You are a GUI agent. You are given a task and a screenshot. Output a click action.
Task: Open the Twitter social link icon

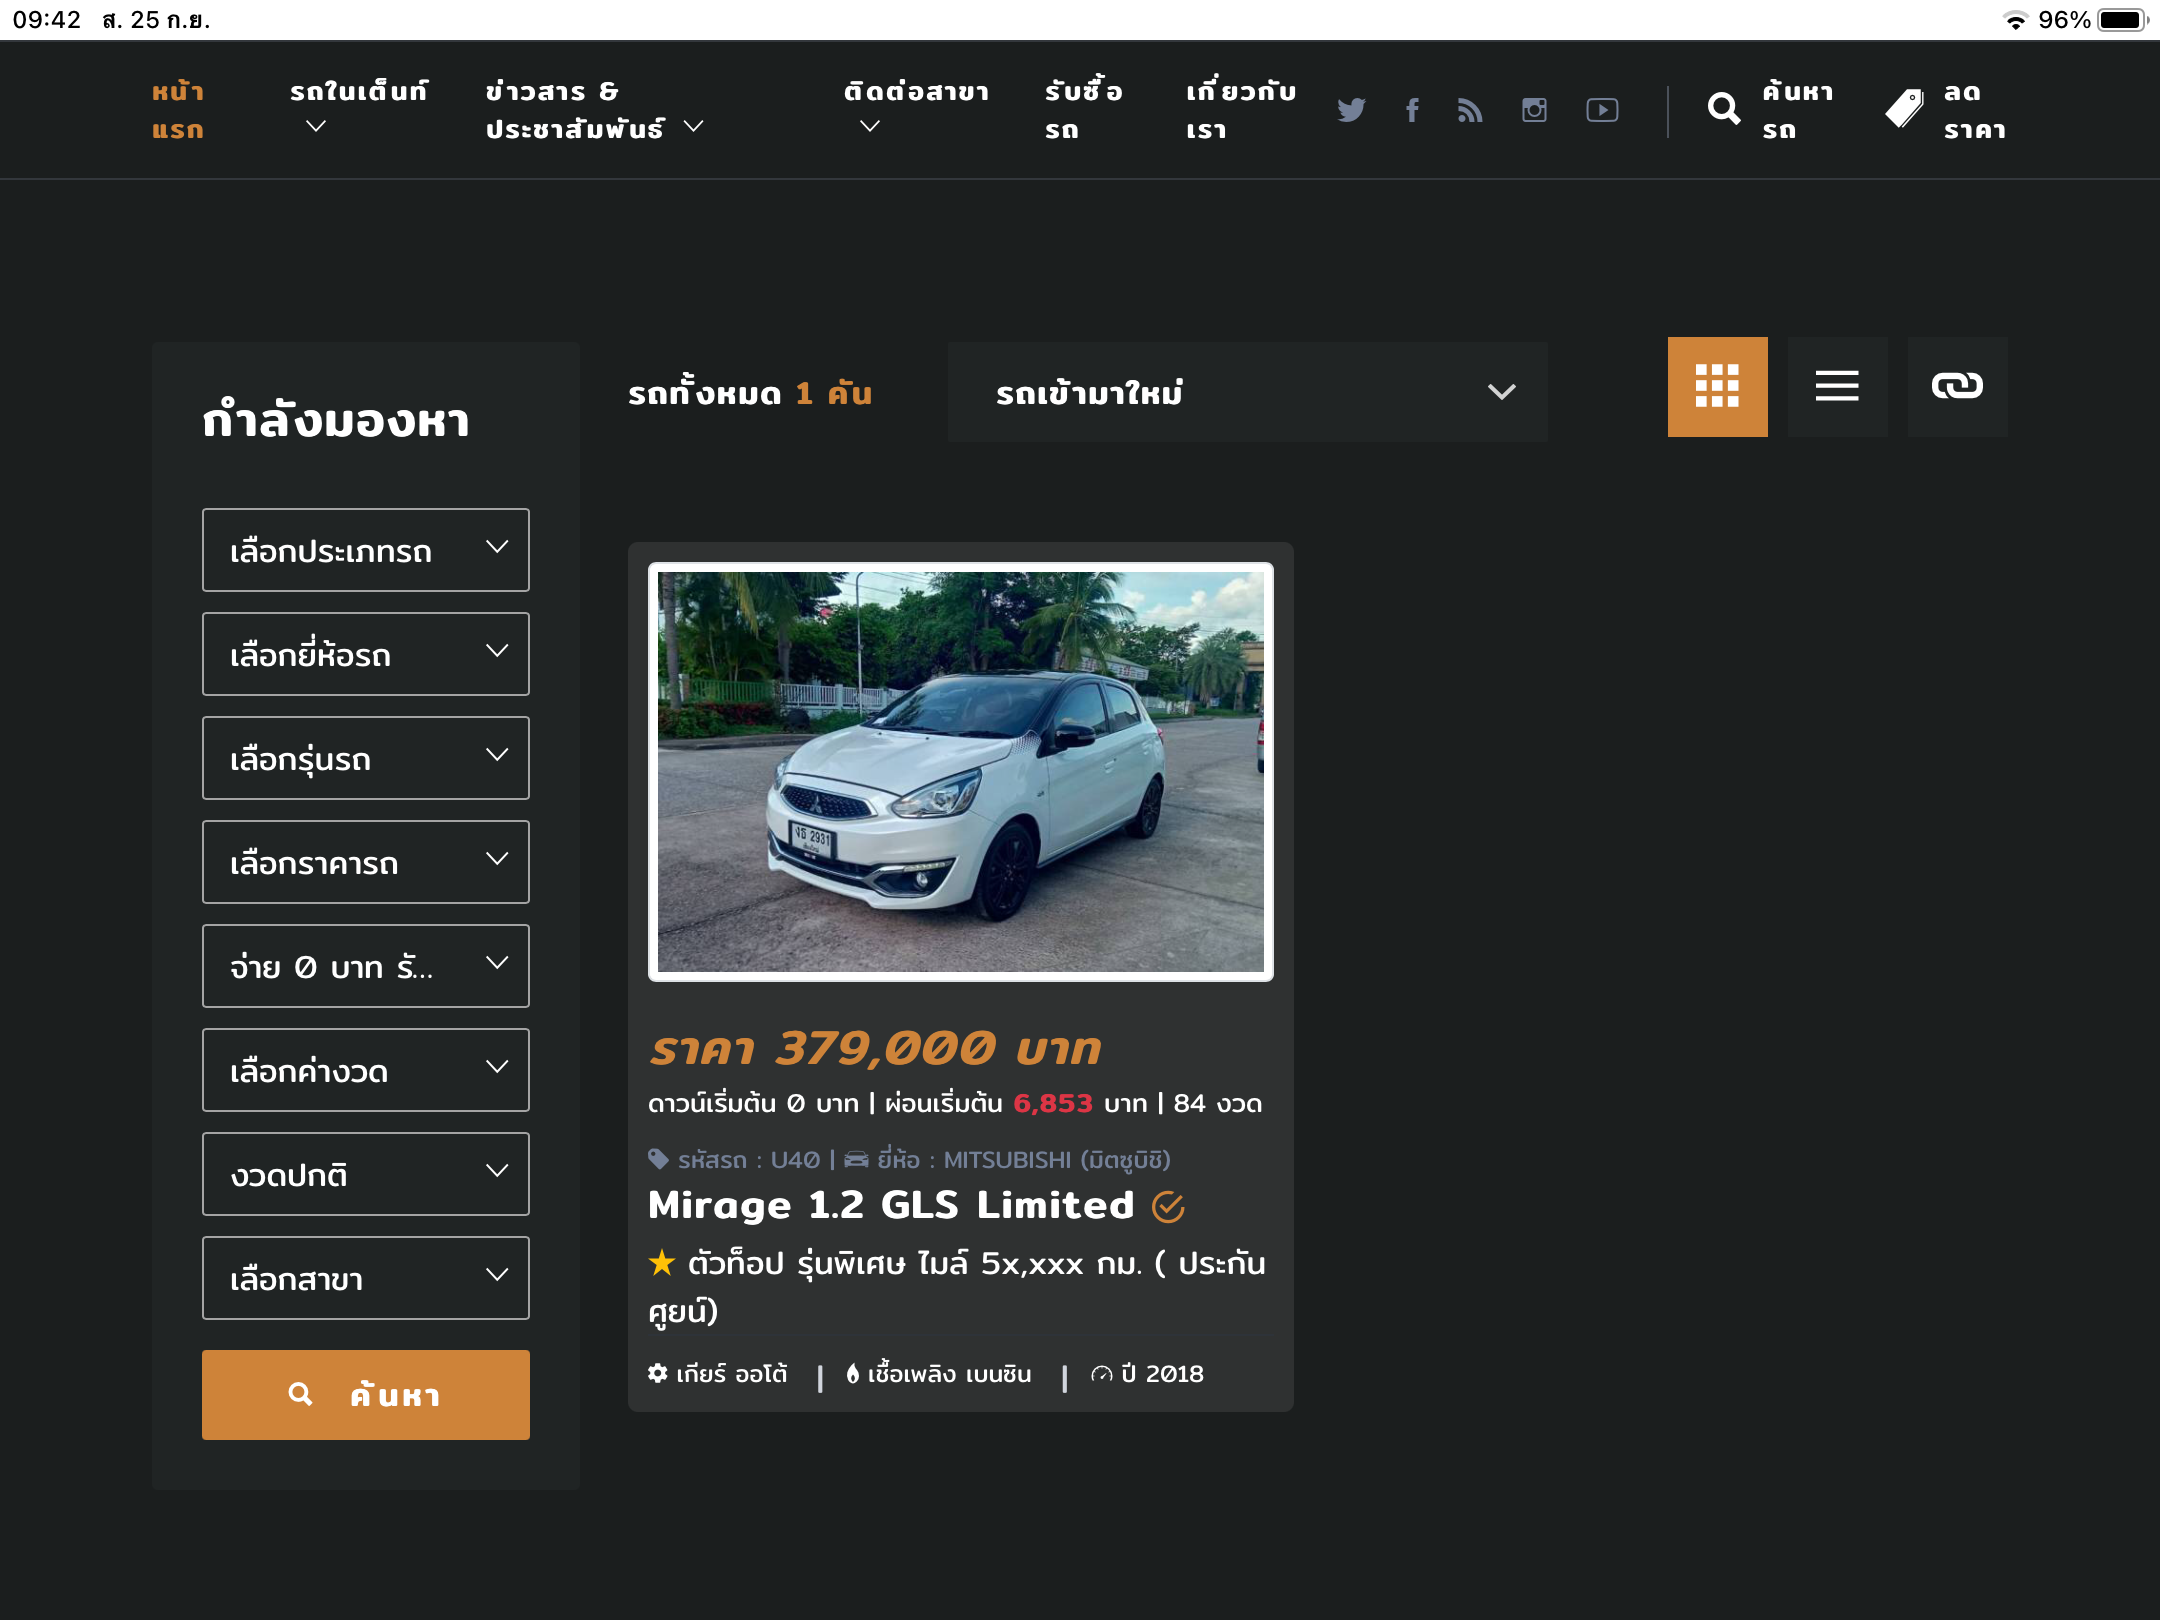pos(1351,110)
